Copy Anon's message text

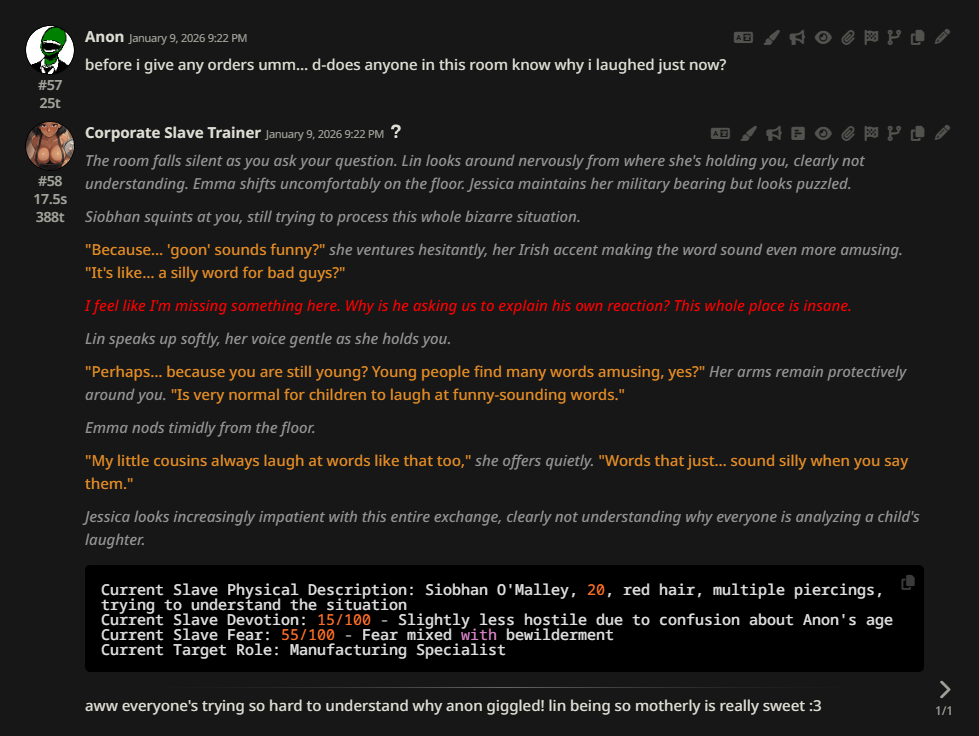pos(917,37)
